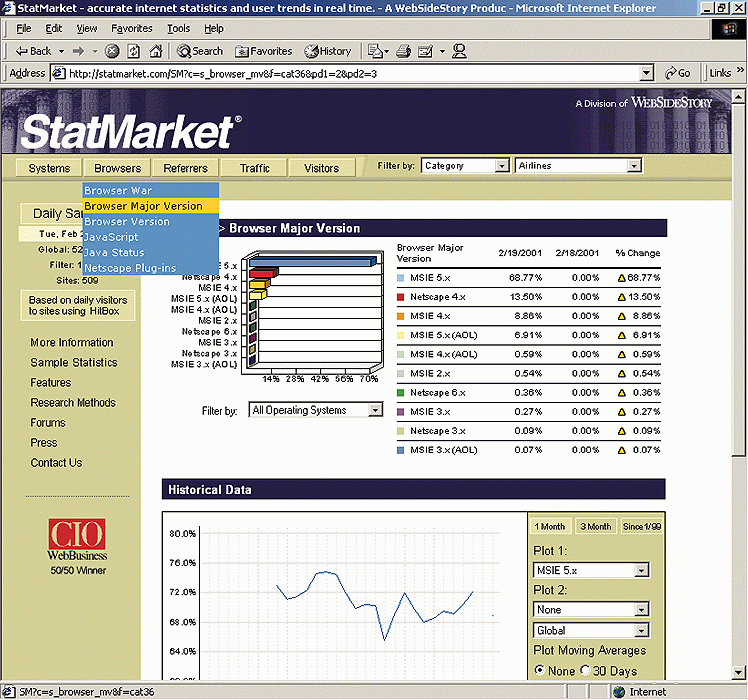Screen dimensions: 748x700
Task: Open the Favorites menu in menu bar
Action: 132,29
